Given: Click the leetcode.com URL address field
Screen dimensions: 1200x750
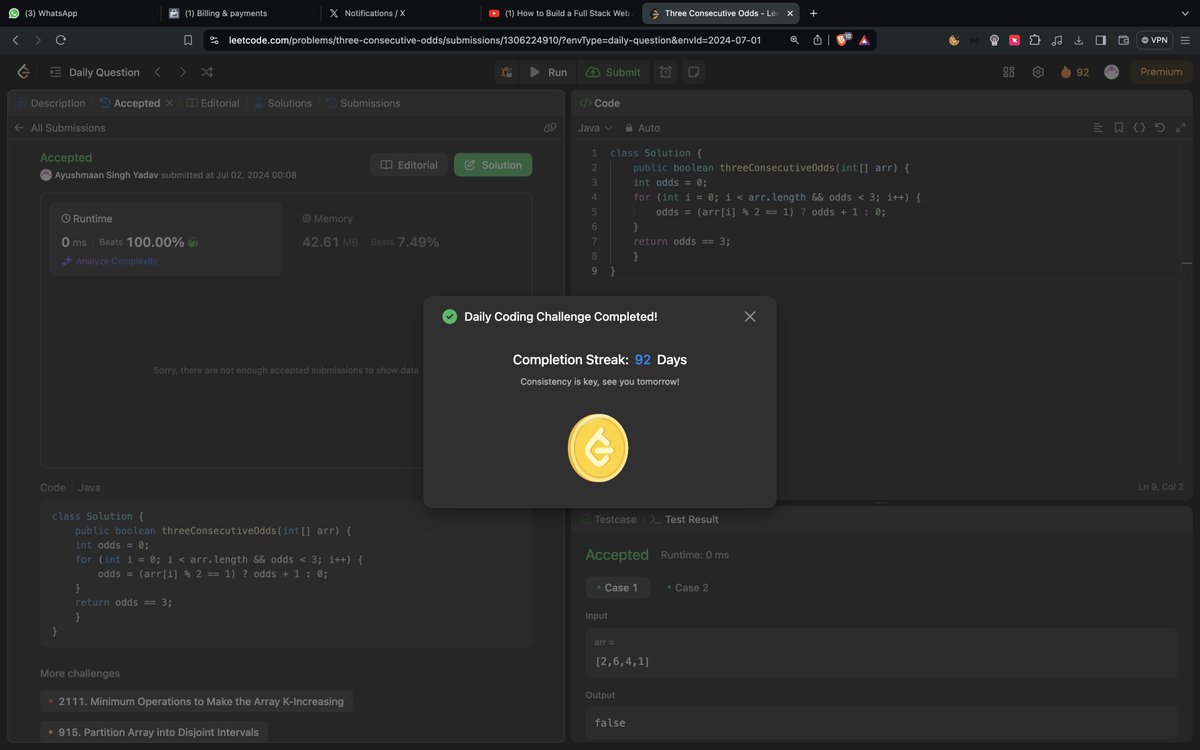Looking at the screenshot, I should (495, 40).
